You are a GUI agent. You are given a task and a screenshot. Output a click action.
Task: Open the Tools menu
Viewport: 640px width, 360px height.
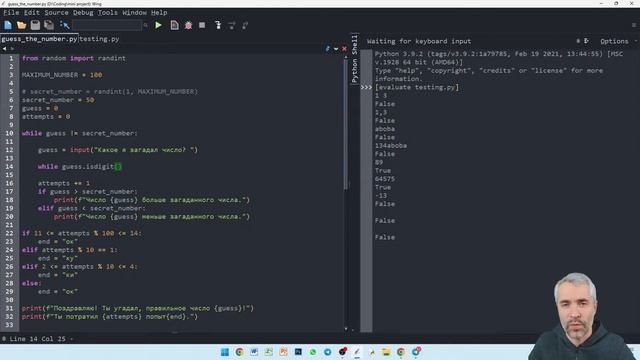(x=107, y=13)
